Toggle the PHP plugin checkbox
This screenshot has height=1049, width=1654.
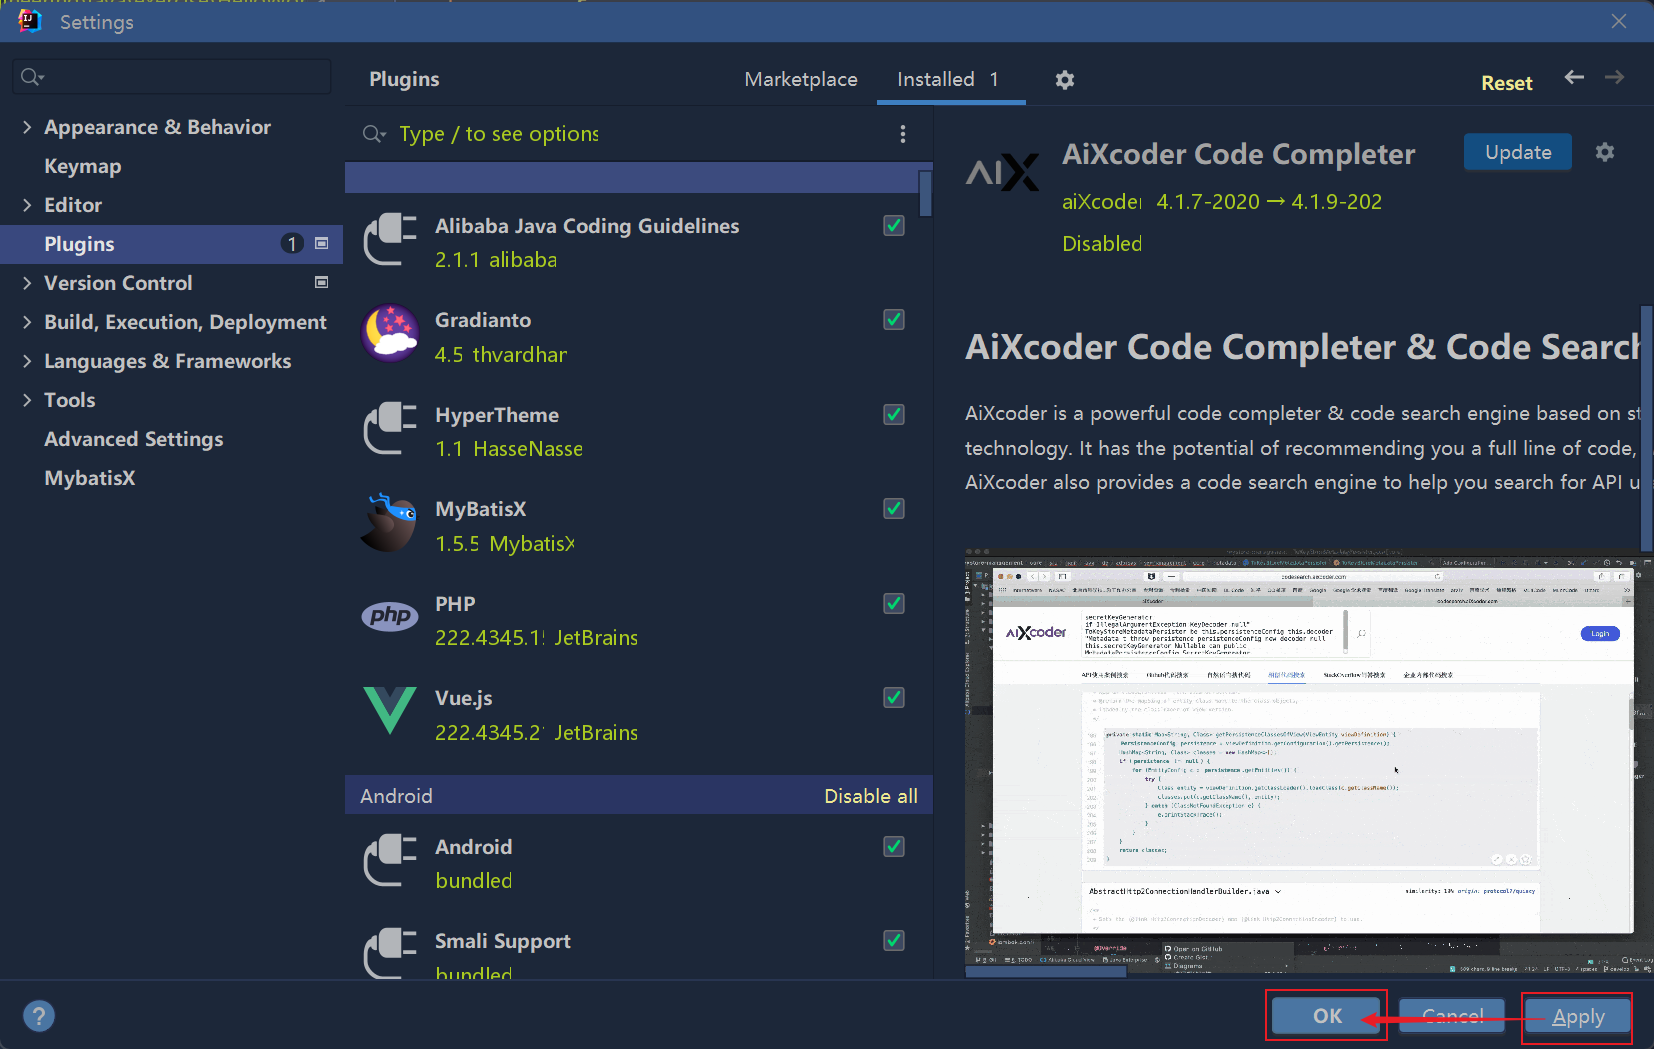[x=894, y=603]
